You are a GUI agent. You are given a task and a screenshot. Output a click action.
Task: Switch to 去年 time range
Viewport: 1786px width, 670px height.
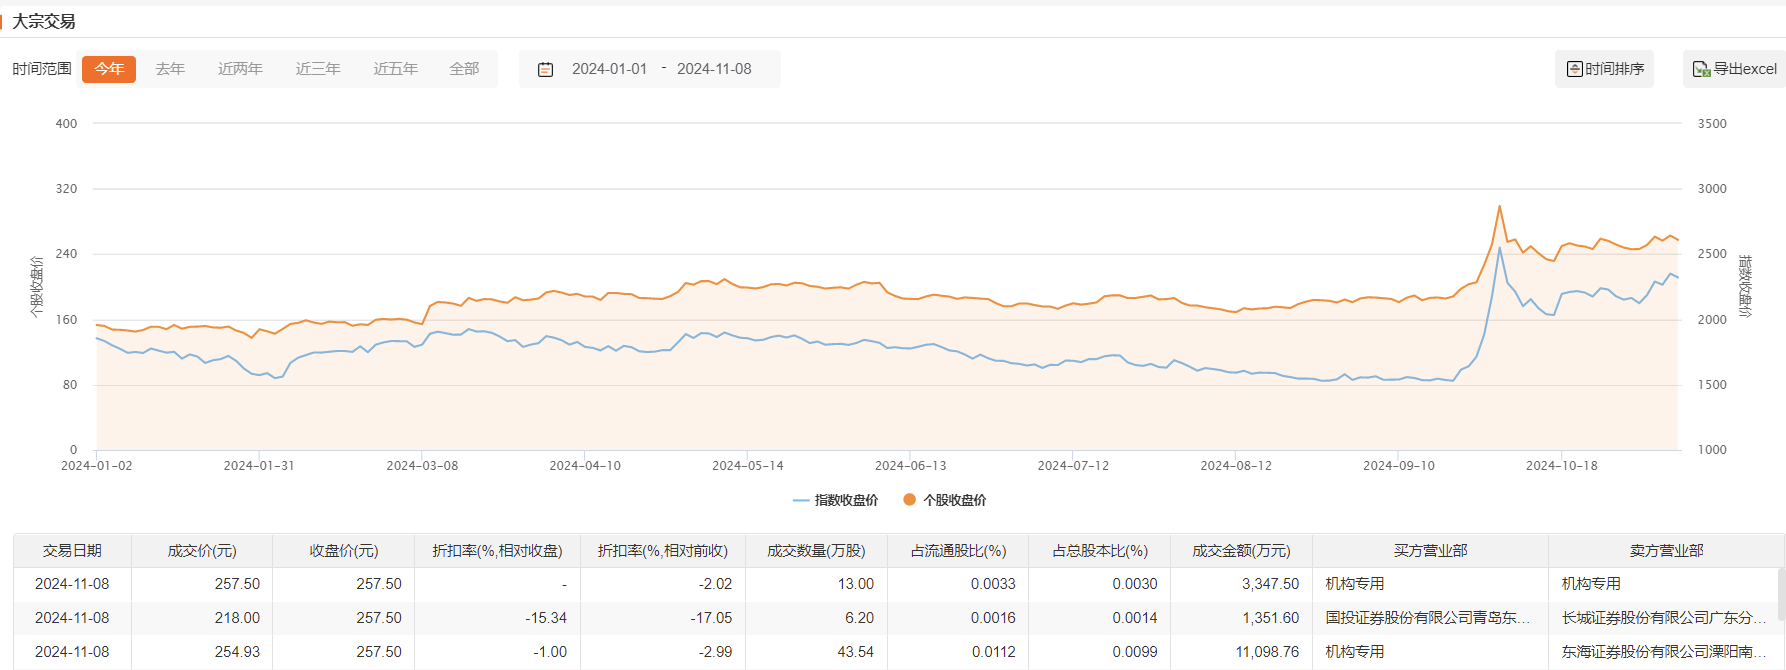pos(170,69)
